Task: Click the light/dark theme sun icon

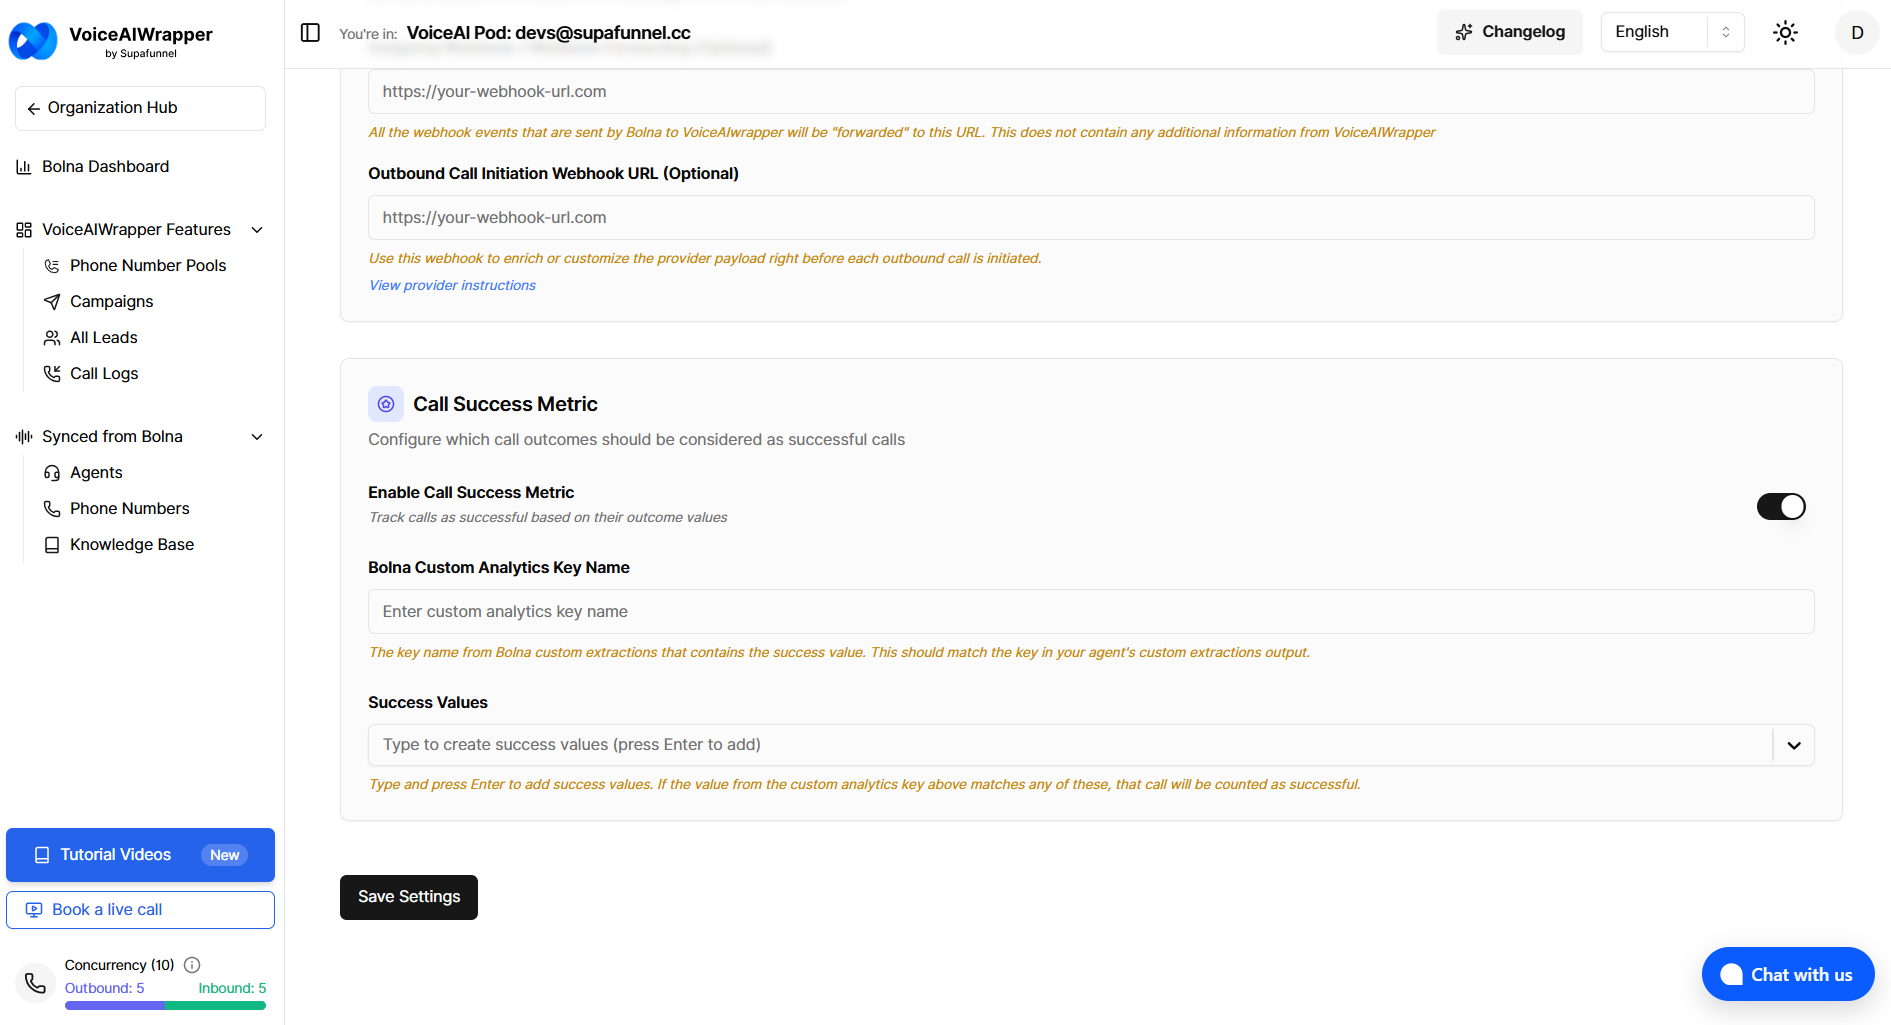Action: [1785, 33]
